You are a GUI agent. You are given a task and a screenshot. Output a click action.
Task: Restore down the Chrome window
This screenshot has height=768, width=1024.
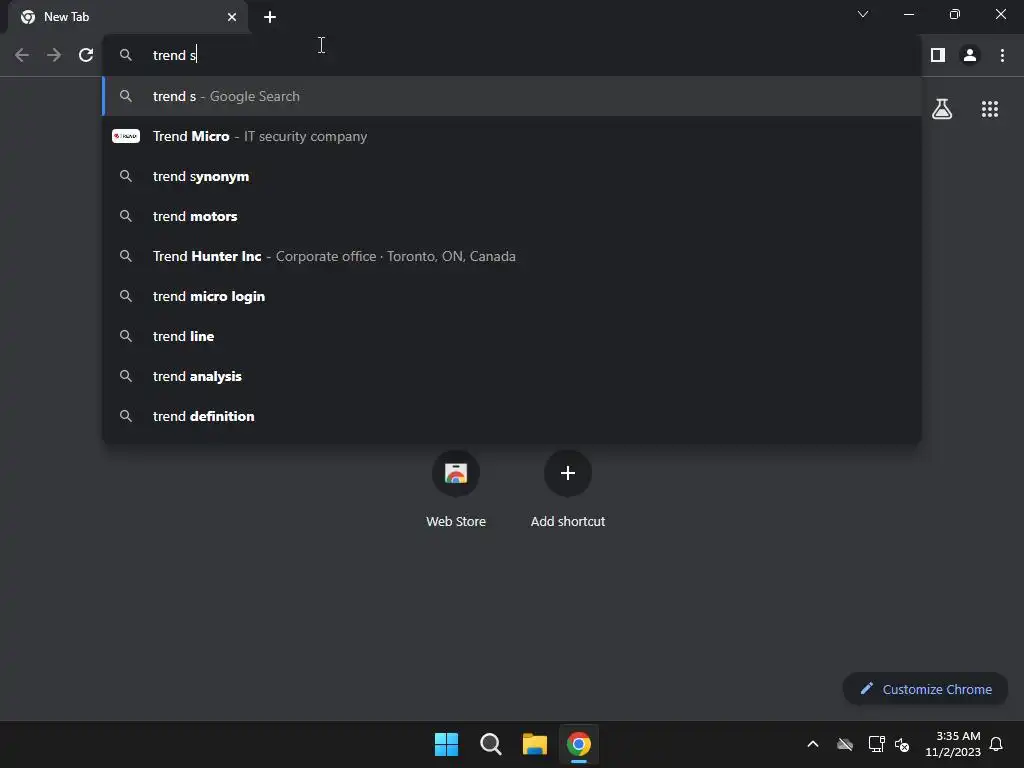point(955,14)
